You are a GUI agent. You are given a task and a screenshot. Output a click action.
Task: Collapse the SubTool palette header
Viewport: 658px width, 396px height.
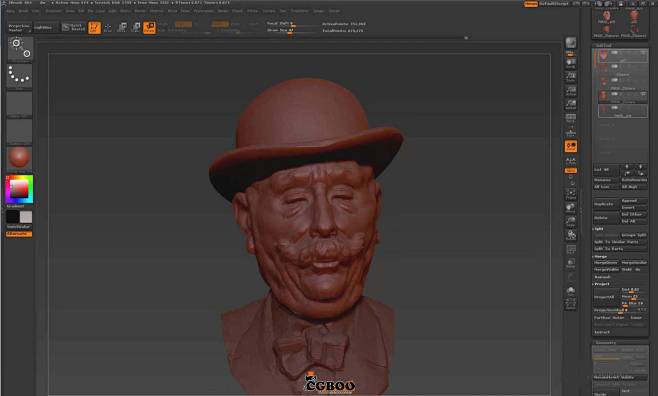tap(604, 45)
